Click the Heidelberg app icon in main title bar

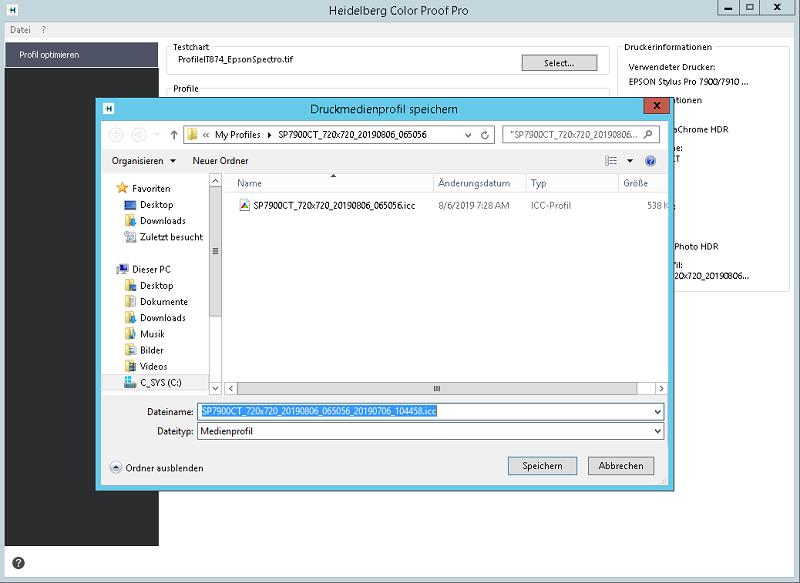12,9
